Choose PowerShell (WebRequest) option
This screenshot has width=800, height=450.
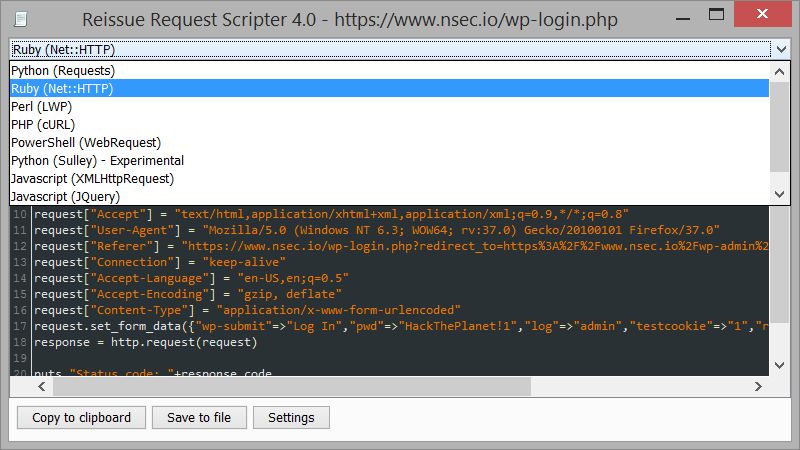tap(389, 142)
